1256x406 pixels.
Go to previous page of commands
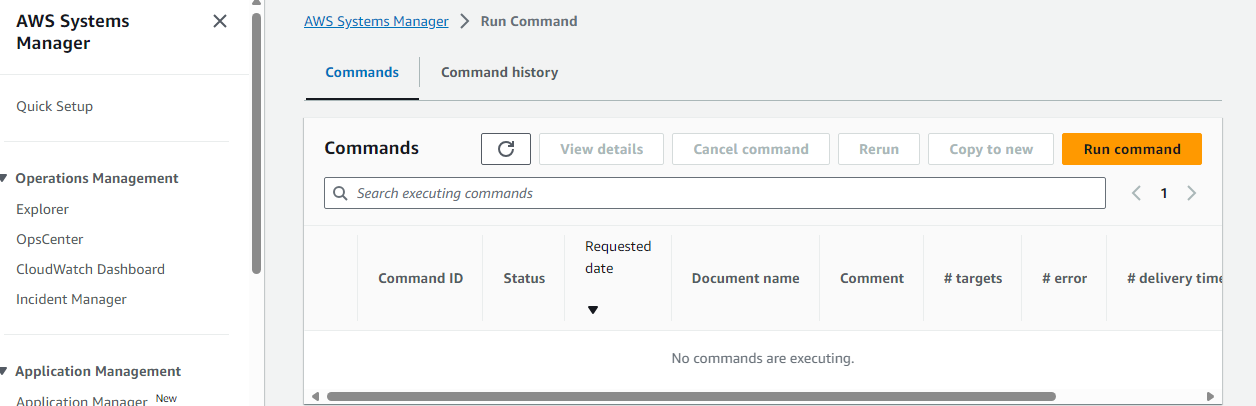point(1136,193)
